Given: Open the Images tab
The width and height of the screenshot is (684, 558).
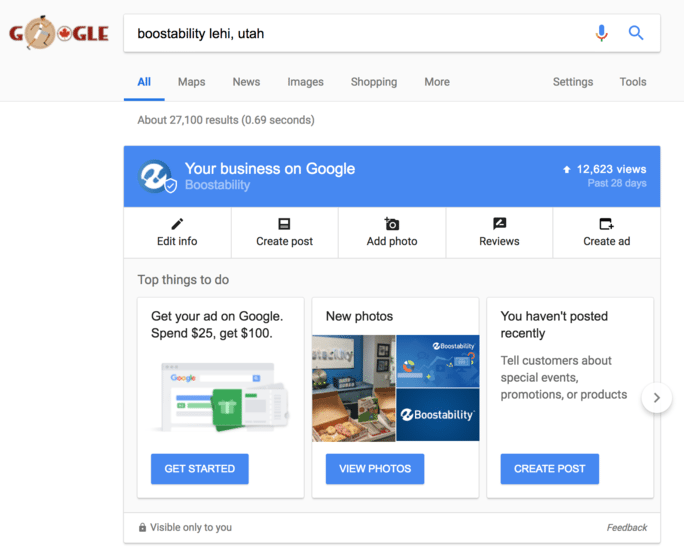Looking at the screenshot, I should tap(305, 82).
